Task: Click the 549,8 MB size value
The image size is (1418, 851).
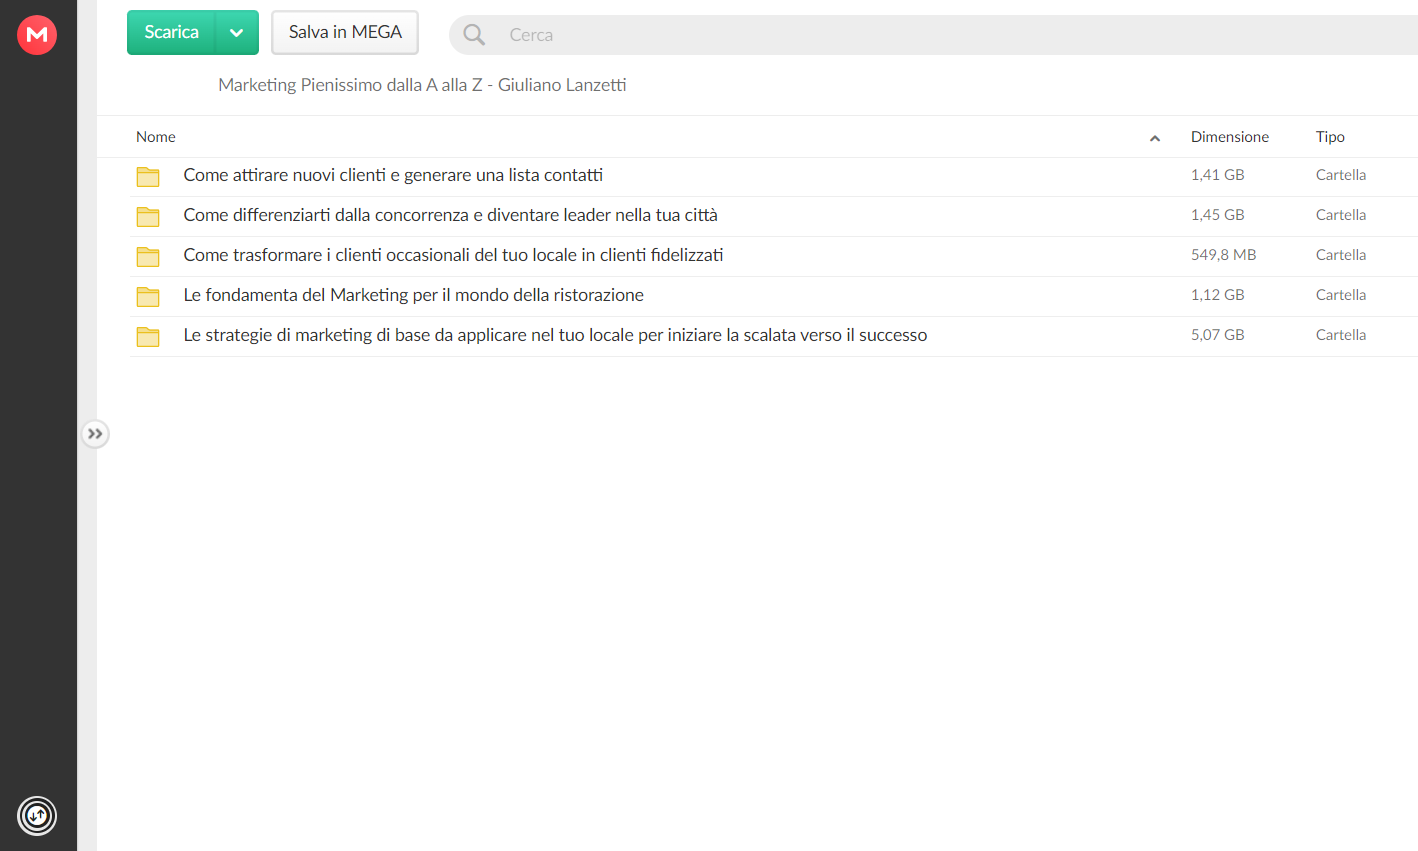Action: pyautogui.click(x=1223, y=255)
